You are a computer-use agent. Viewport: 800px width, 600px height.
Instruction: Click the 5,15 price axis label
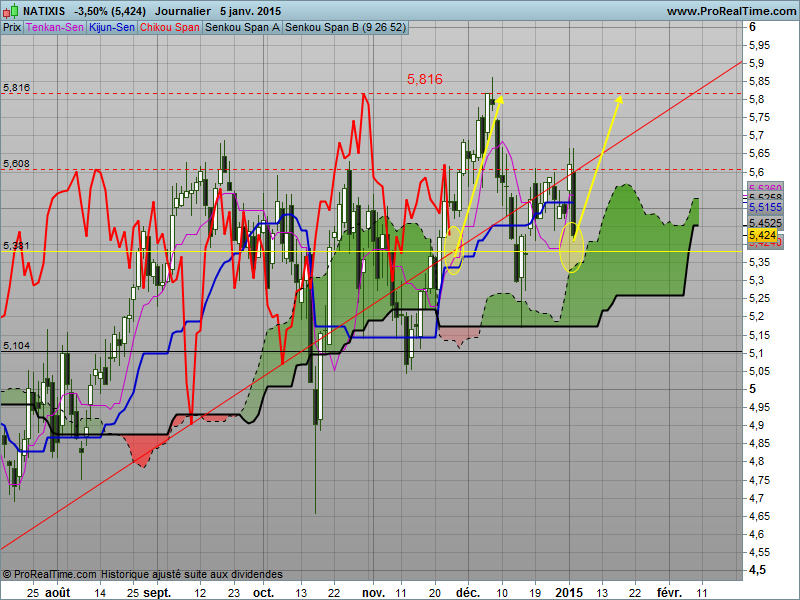(x=759, y=335)
